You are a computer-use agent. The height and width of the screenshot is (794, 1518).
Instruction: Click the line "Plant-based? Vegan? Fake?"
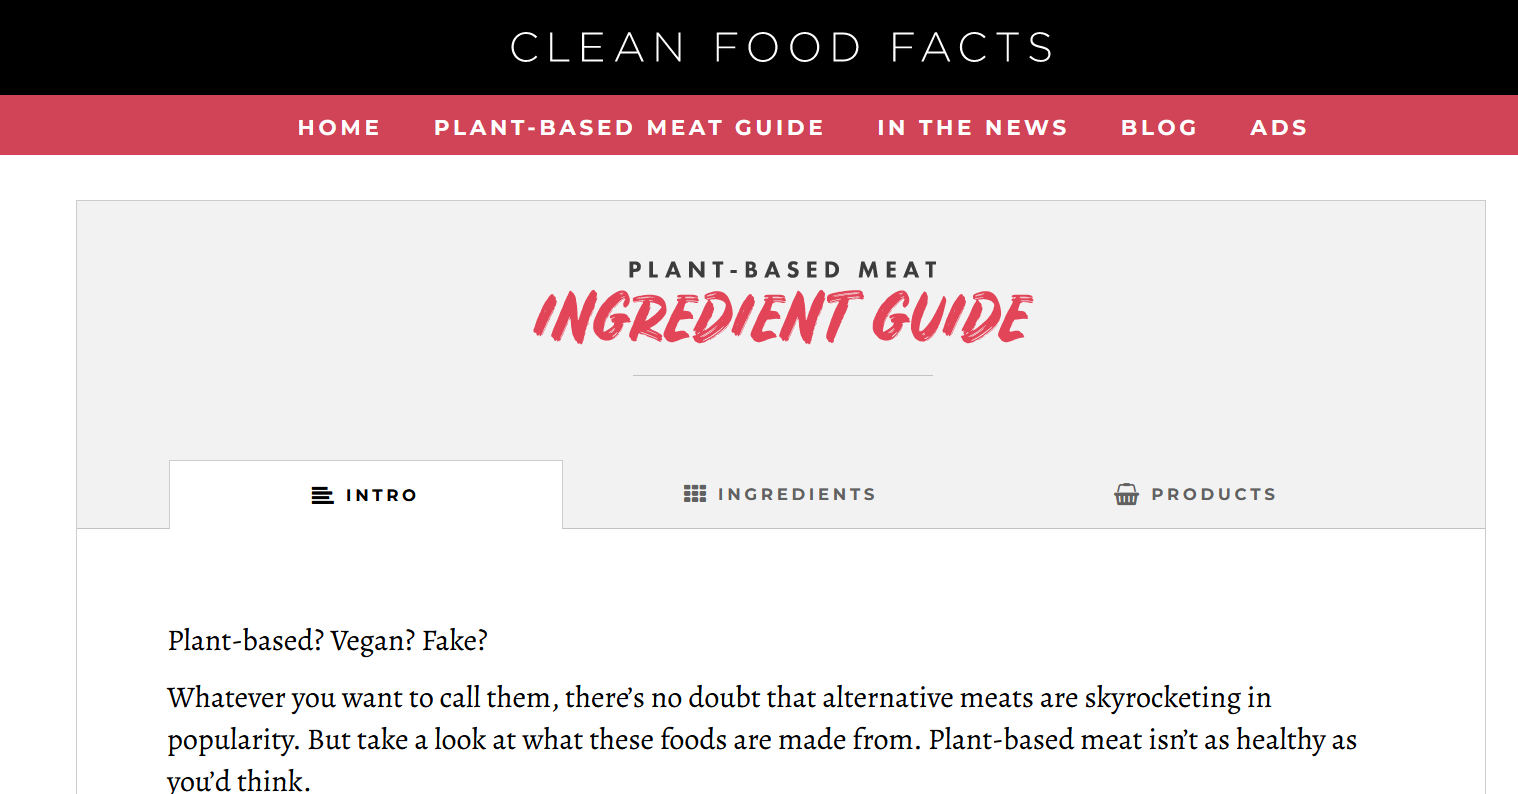tap(328, 640)
